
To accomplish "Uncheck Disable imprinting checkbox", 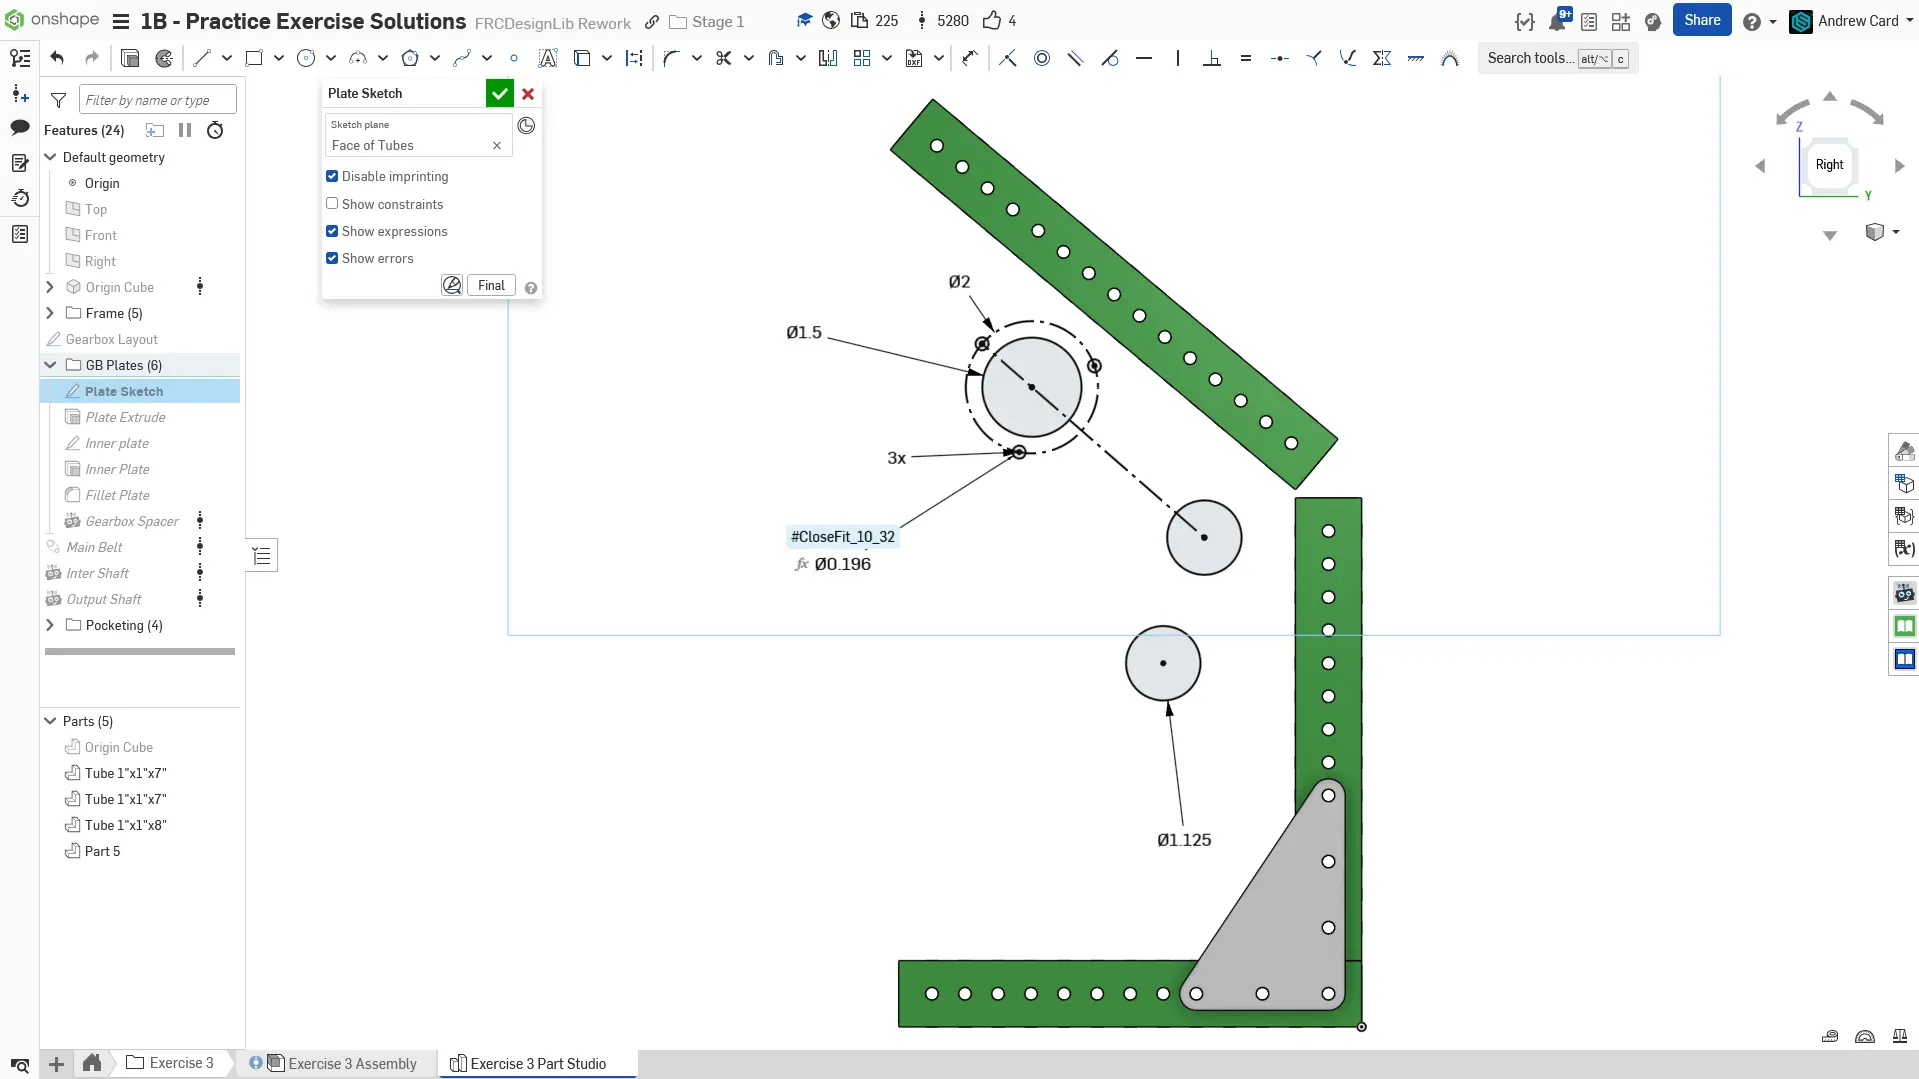I will tap(332, 176).
